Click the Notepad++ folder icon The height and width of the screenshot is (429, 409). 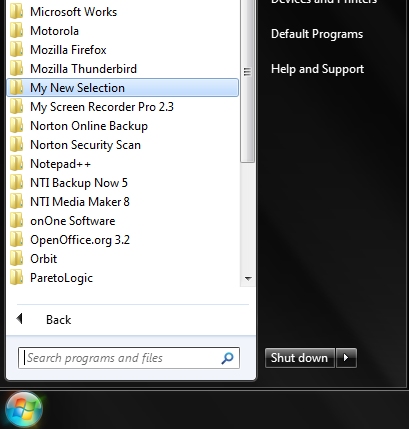pos(16,164)
